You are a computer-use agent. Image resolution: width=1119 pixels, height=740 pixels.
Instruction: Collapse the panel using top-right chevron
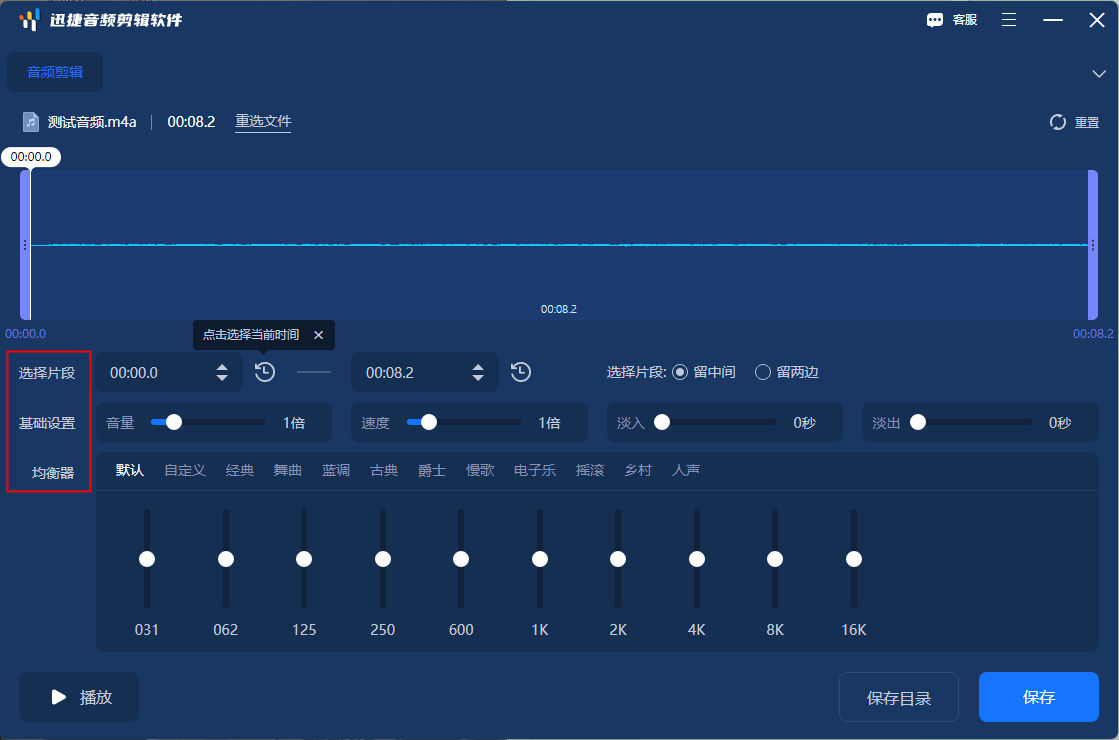pos(1100,72)
